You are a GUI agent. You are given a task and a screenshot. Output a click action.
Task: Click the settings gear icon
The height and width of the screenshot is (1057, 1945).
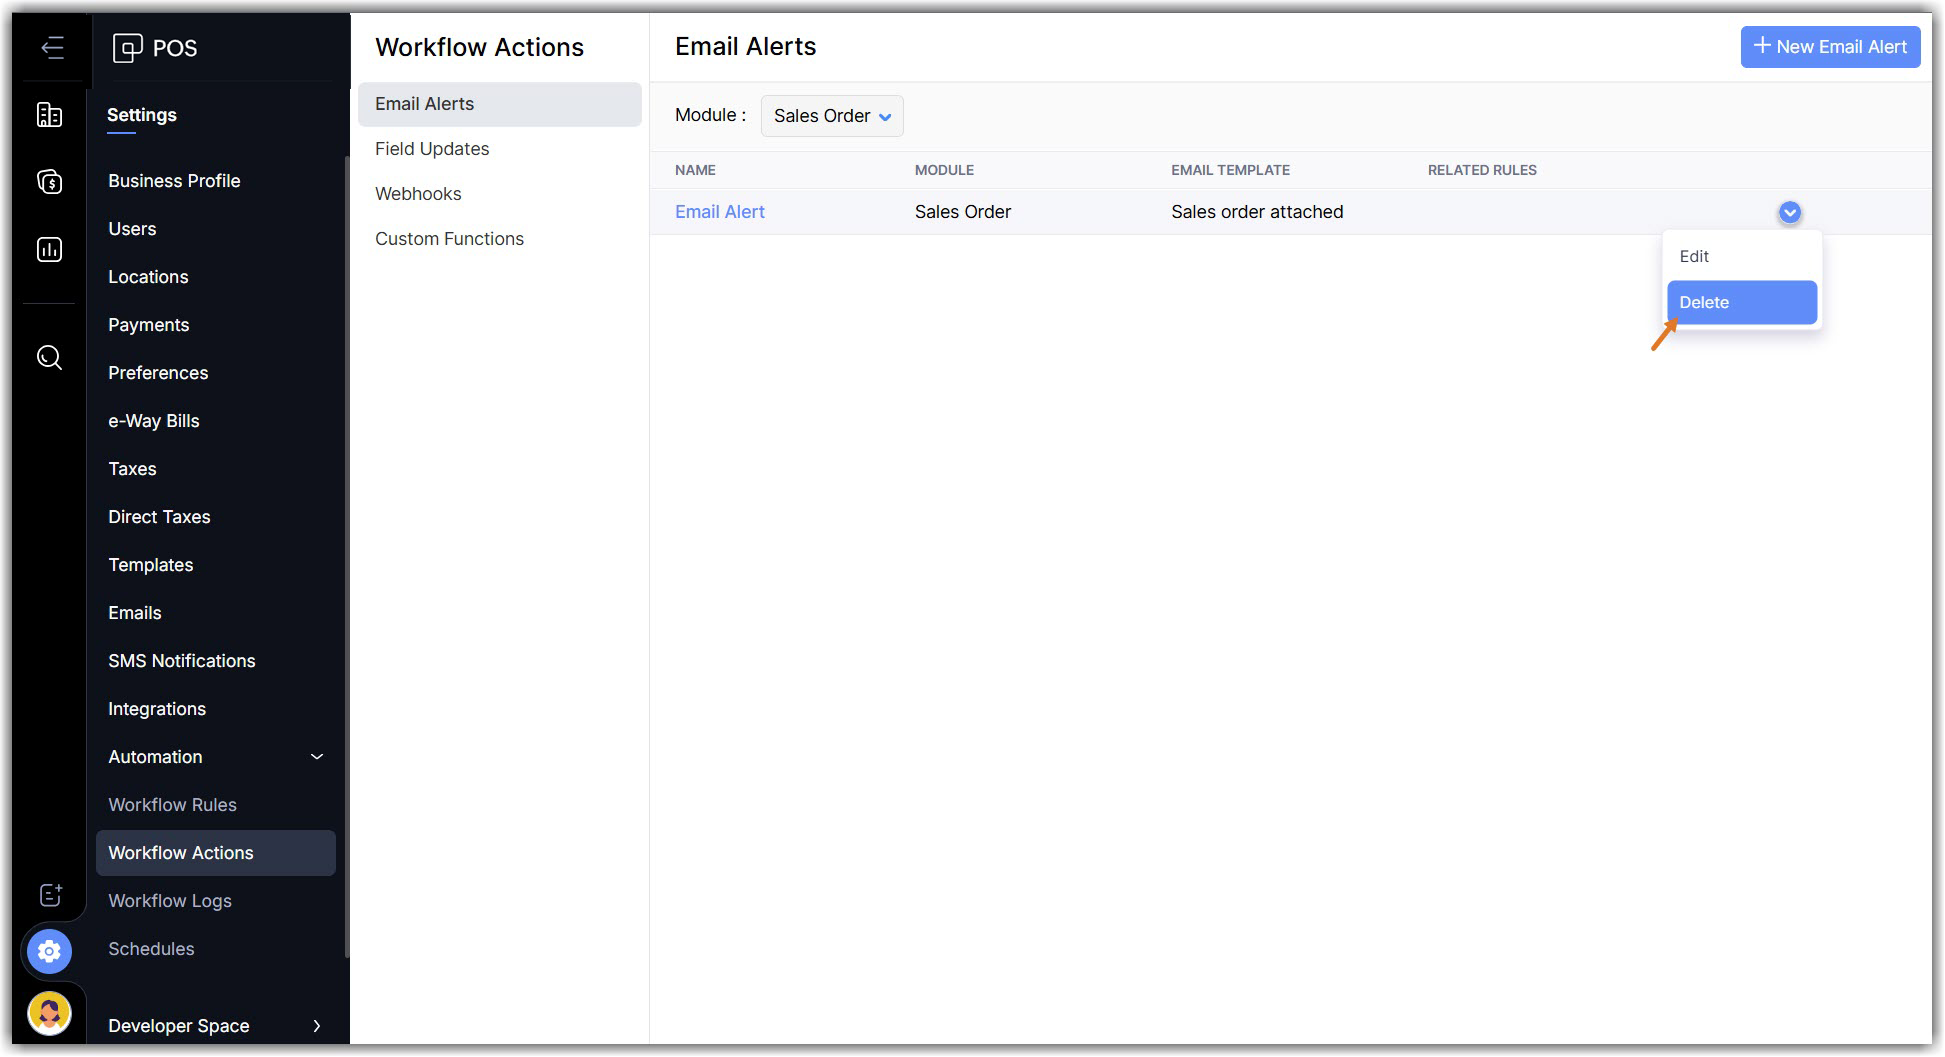pos(49,951)
